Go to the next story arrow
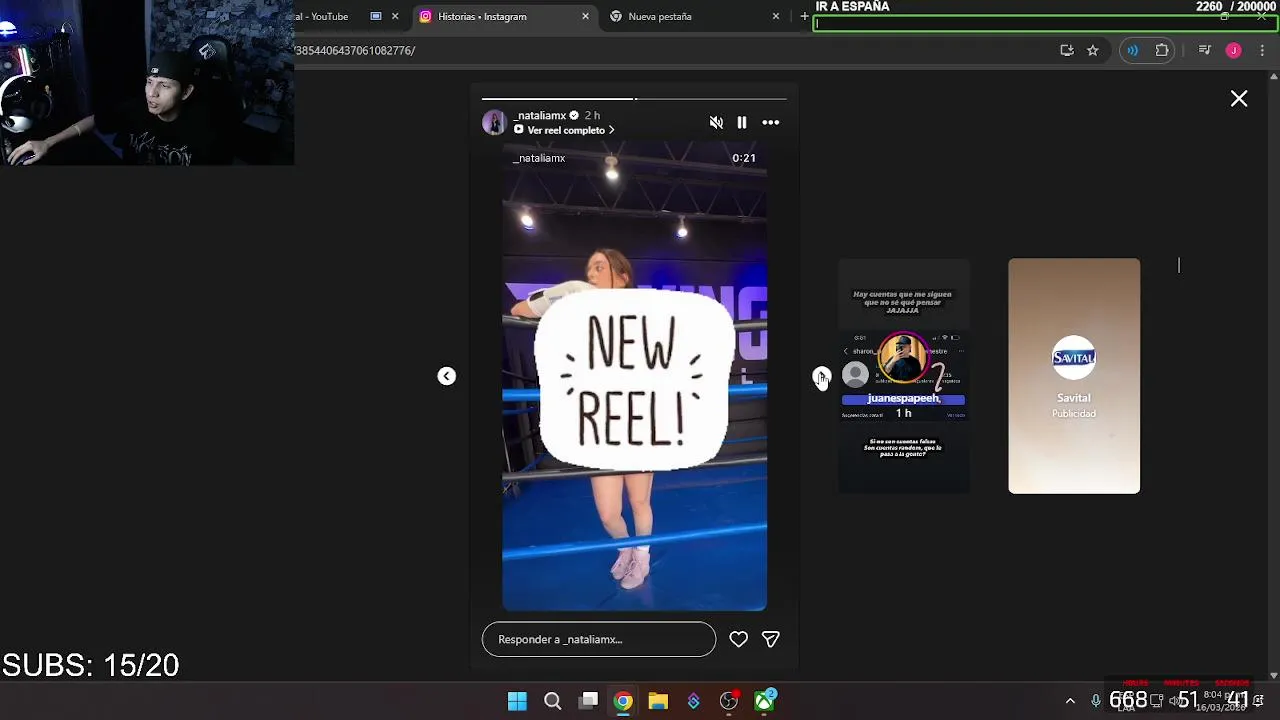This screenshot has height=720, width=1280. tap(821, 376)
